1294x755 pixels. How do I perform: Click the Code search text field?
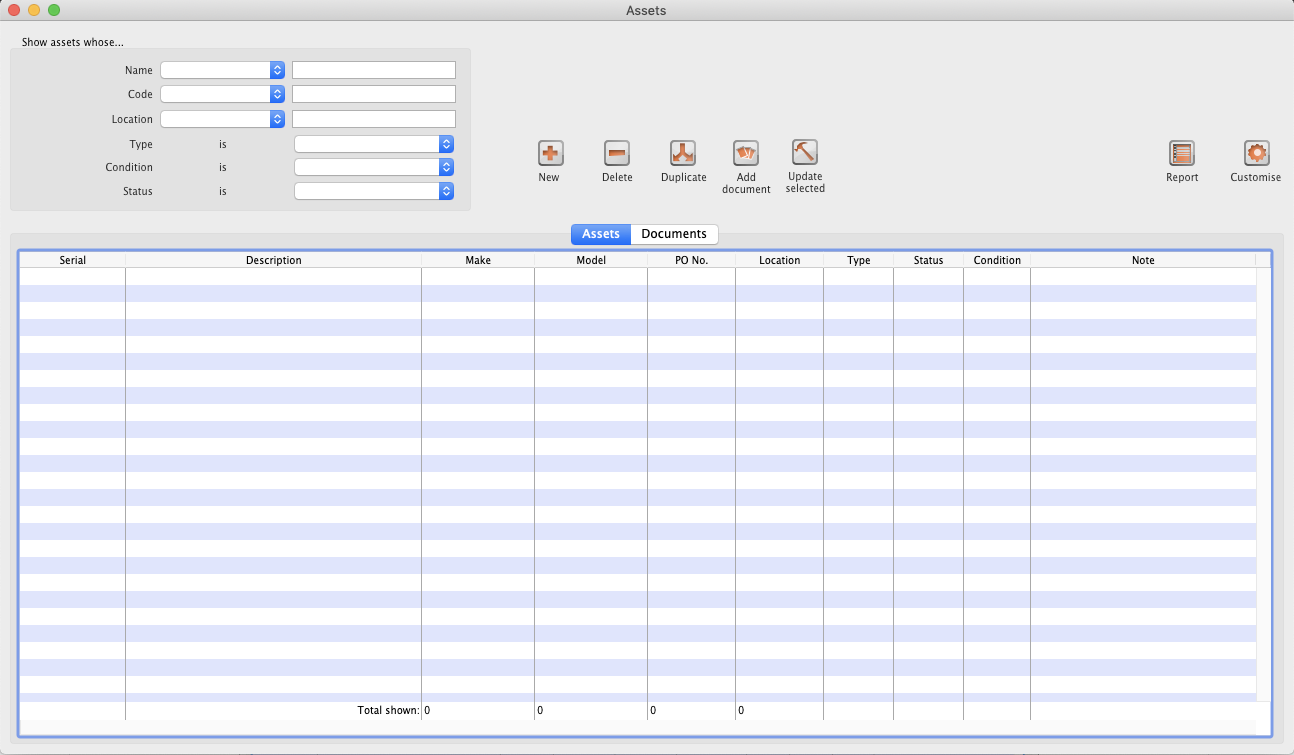[374, 94]
